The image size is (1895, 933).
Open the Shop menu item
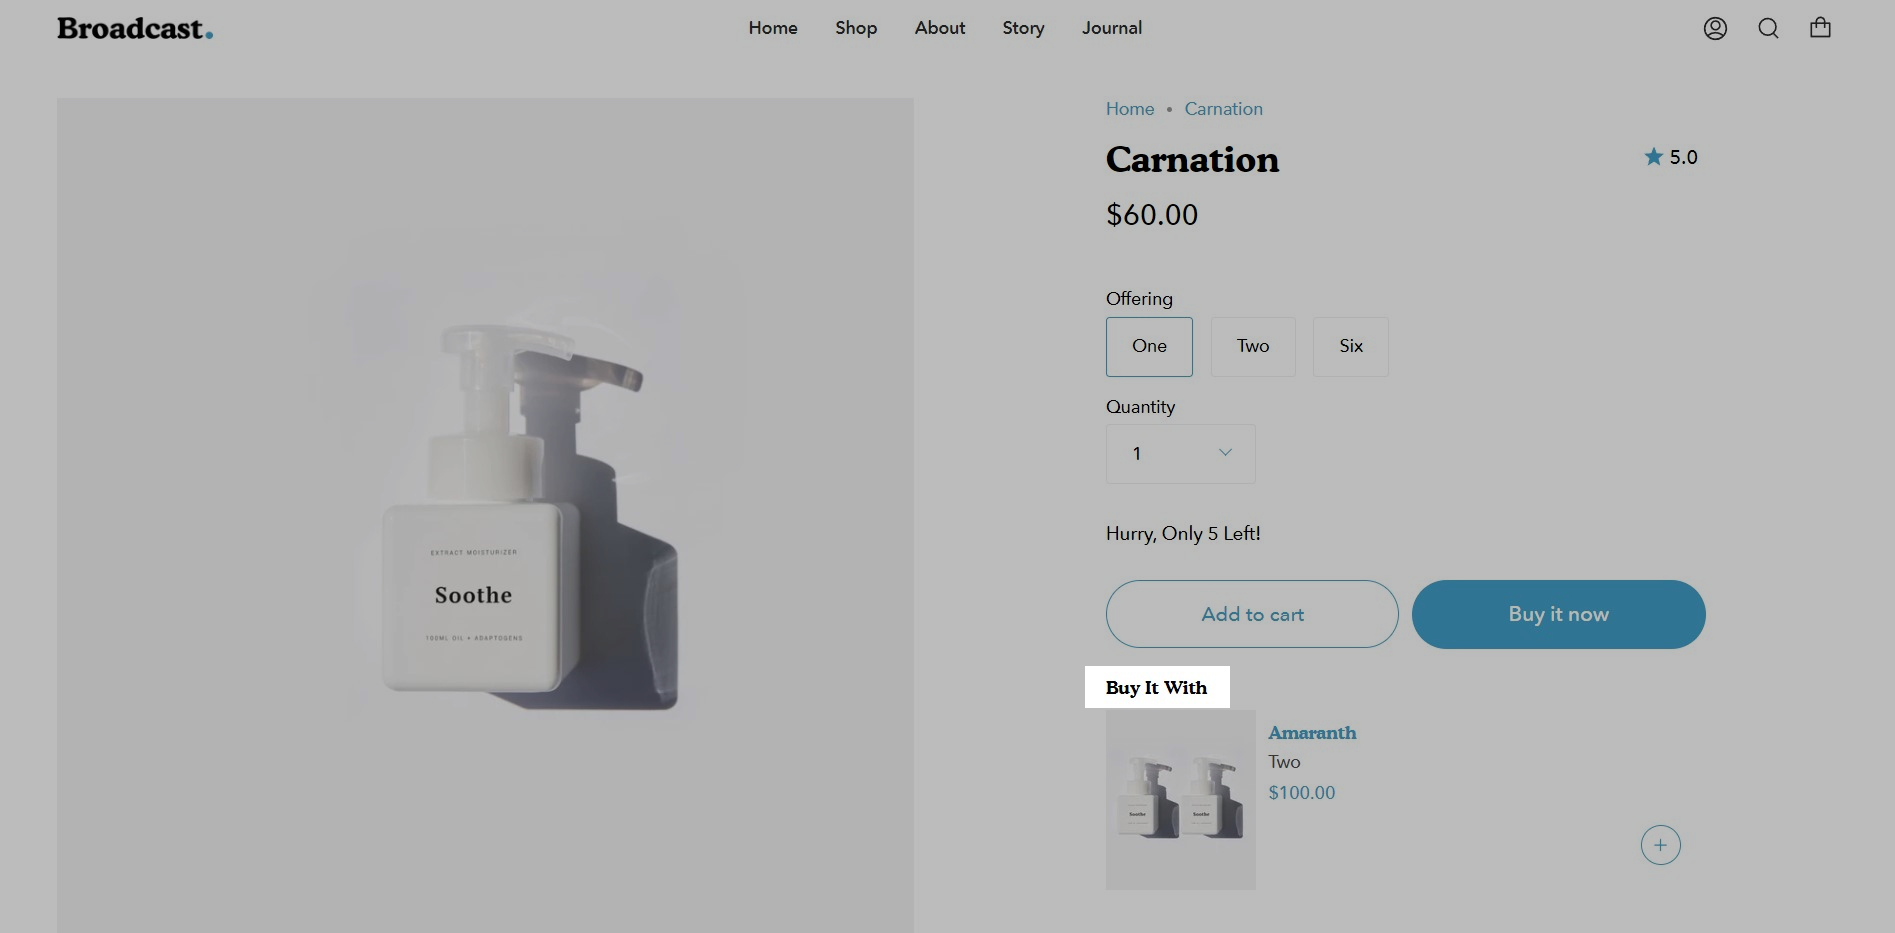click(856, 28)
